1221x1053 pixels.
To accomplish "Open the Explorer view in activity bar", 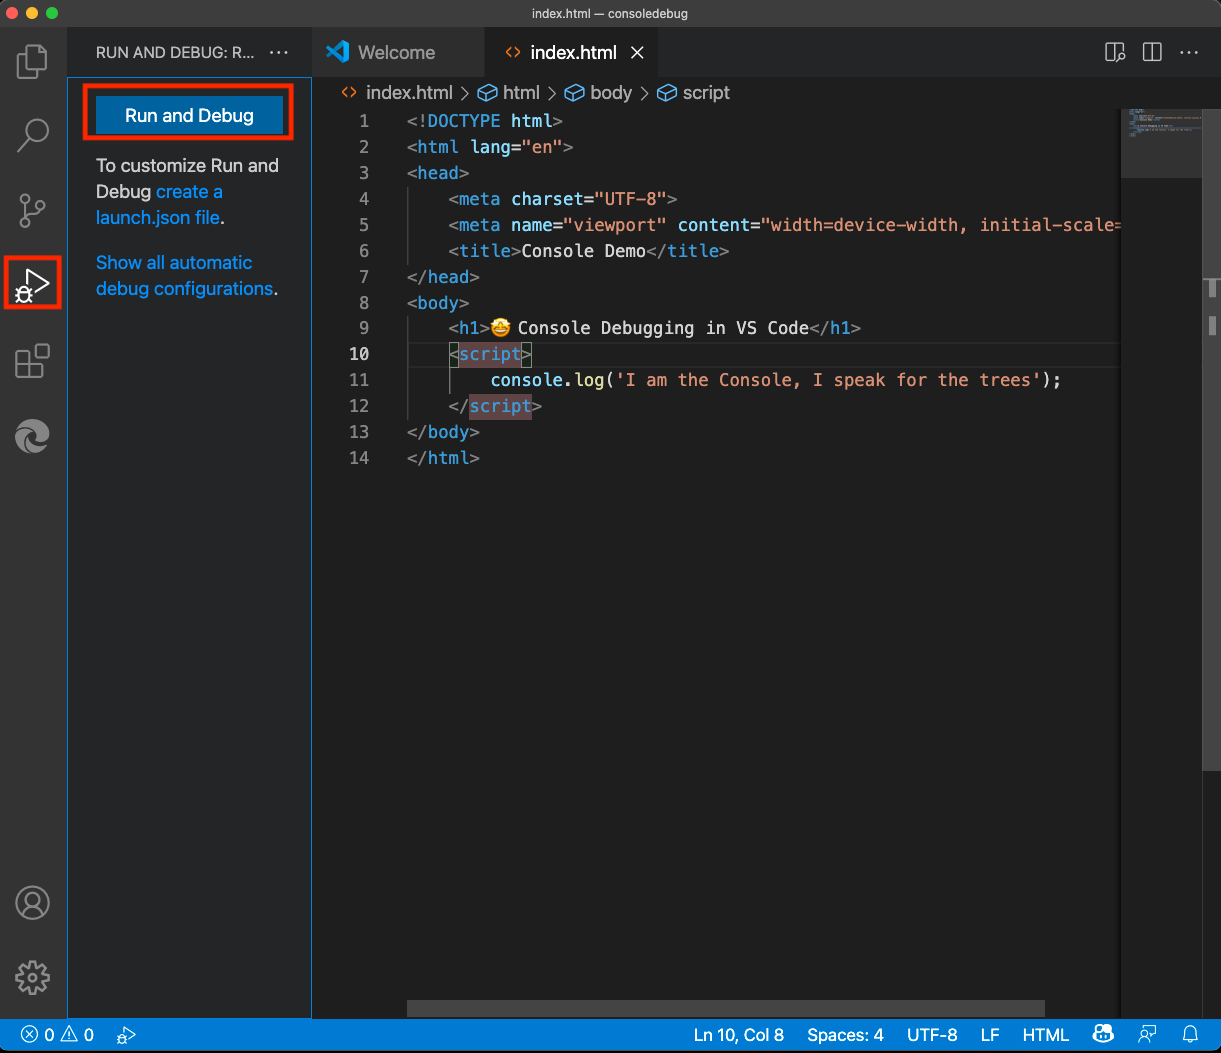I will click(x=33, y=61).
